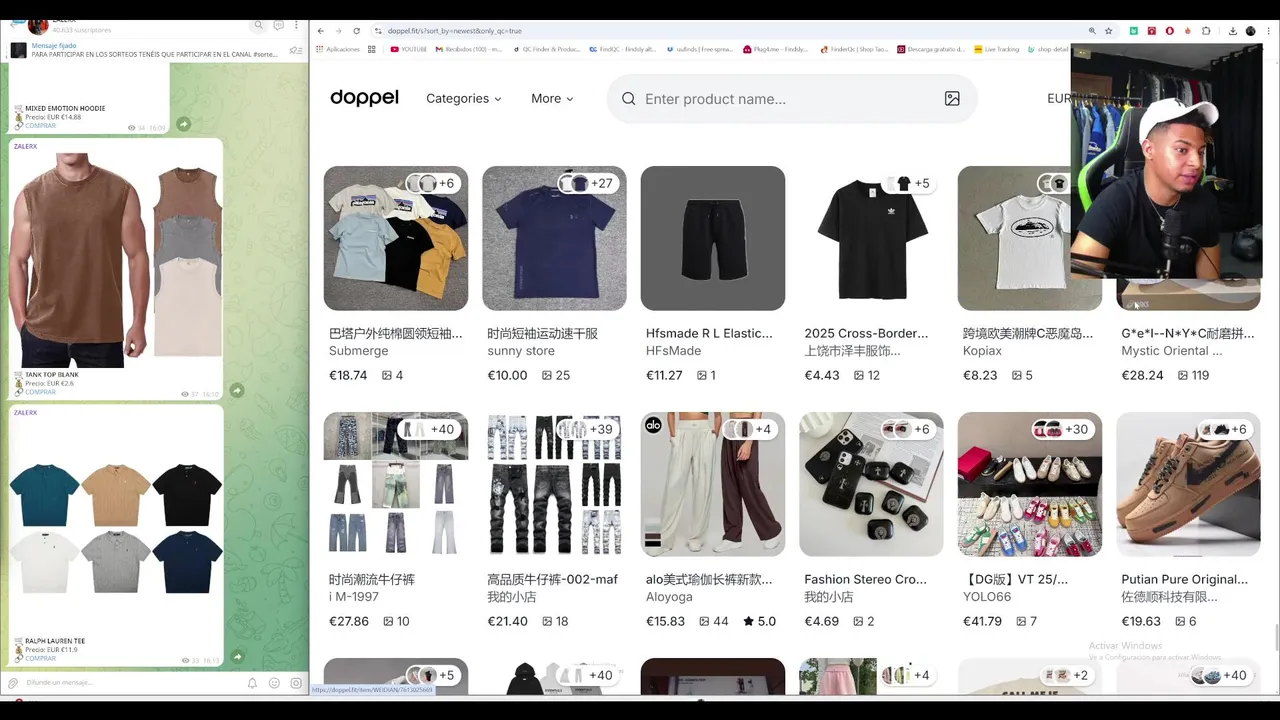Open the Aloyoga pants thumbnail
This screenshot has height=720, width=1280.
pos(713,484)
